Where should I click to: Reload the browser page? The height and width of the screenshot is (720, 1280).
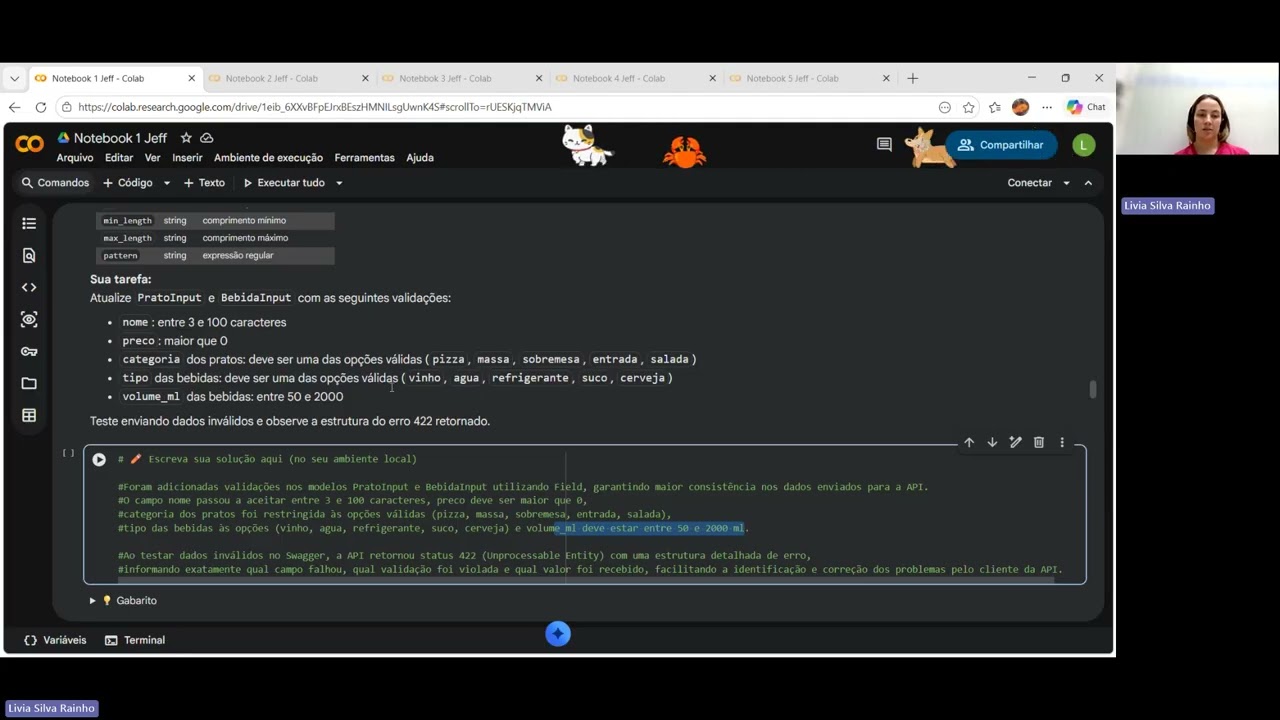(40, 107)
